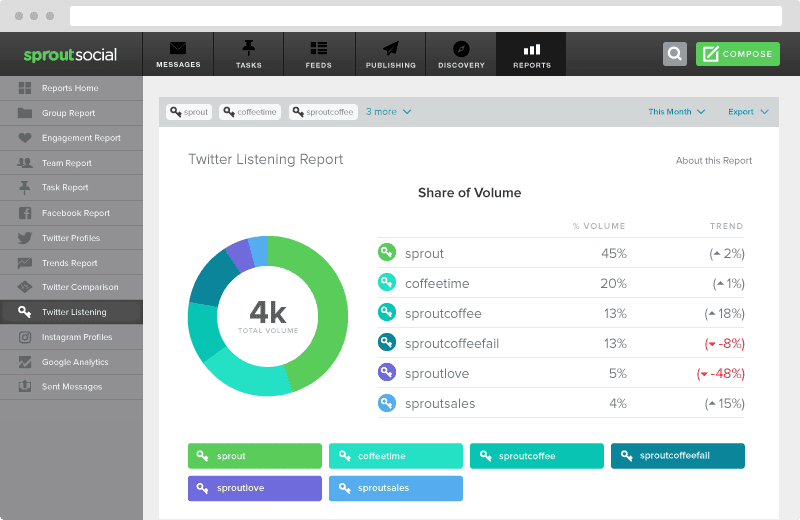Click the sproutcoffeefail key icon in table

(x=387, y=343)
